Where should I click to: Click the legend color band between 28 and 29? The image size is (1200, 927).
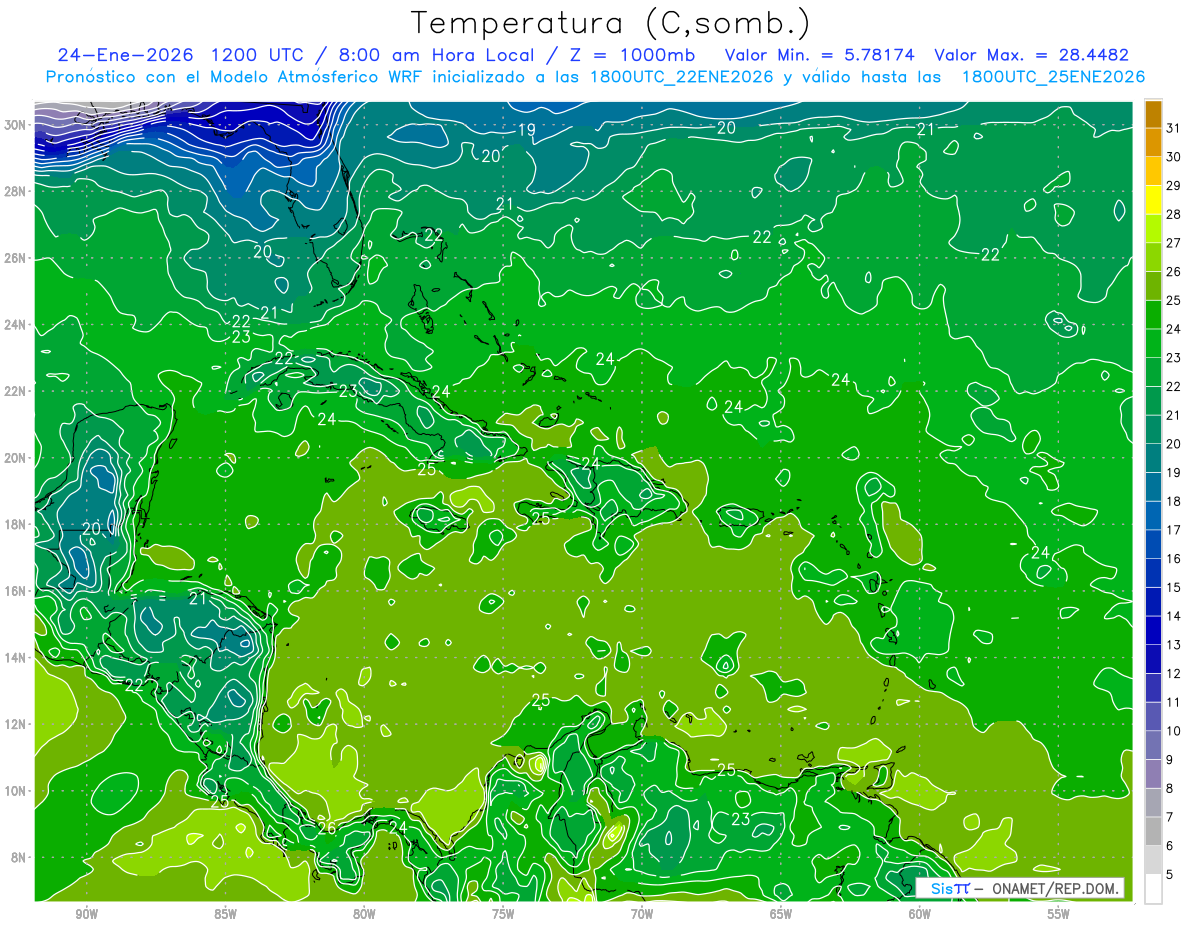[x=1153, y=200]
